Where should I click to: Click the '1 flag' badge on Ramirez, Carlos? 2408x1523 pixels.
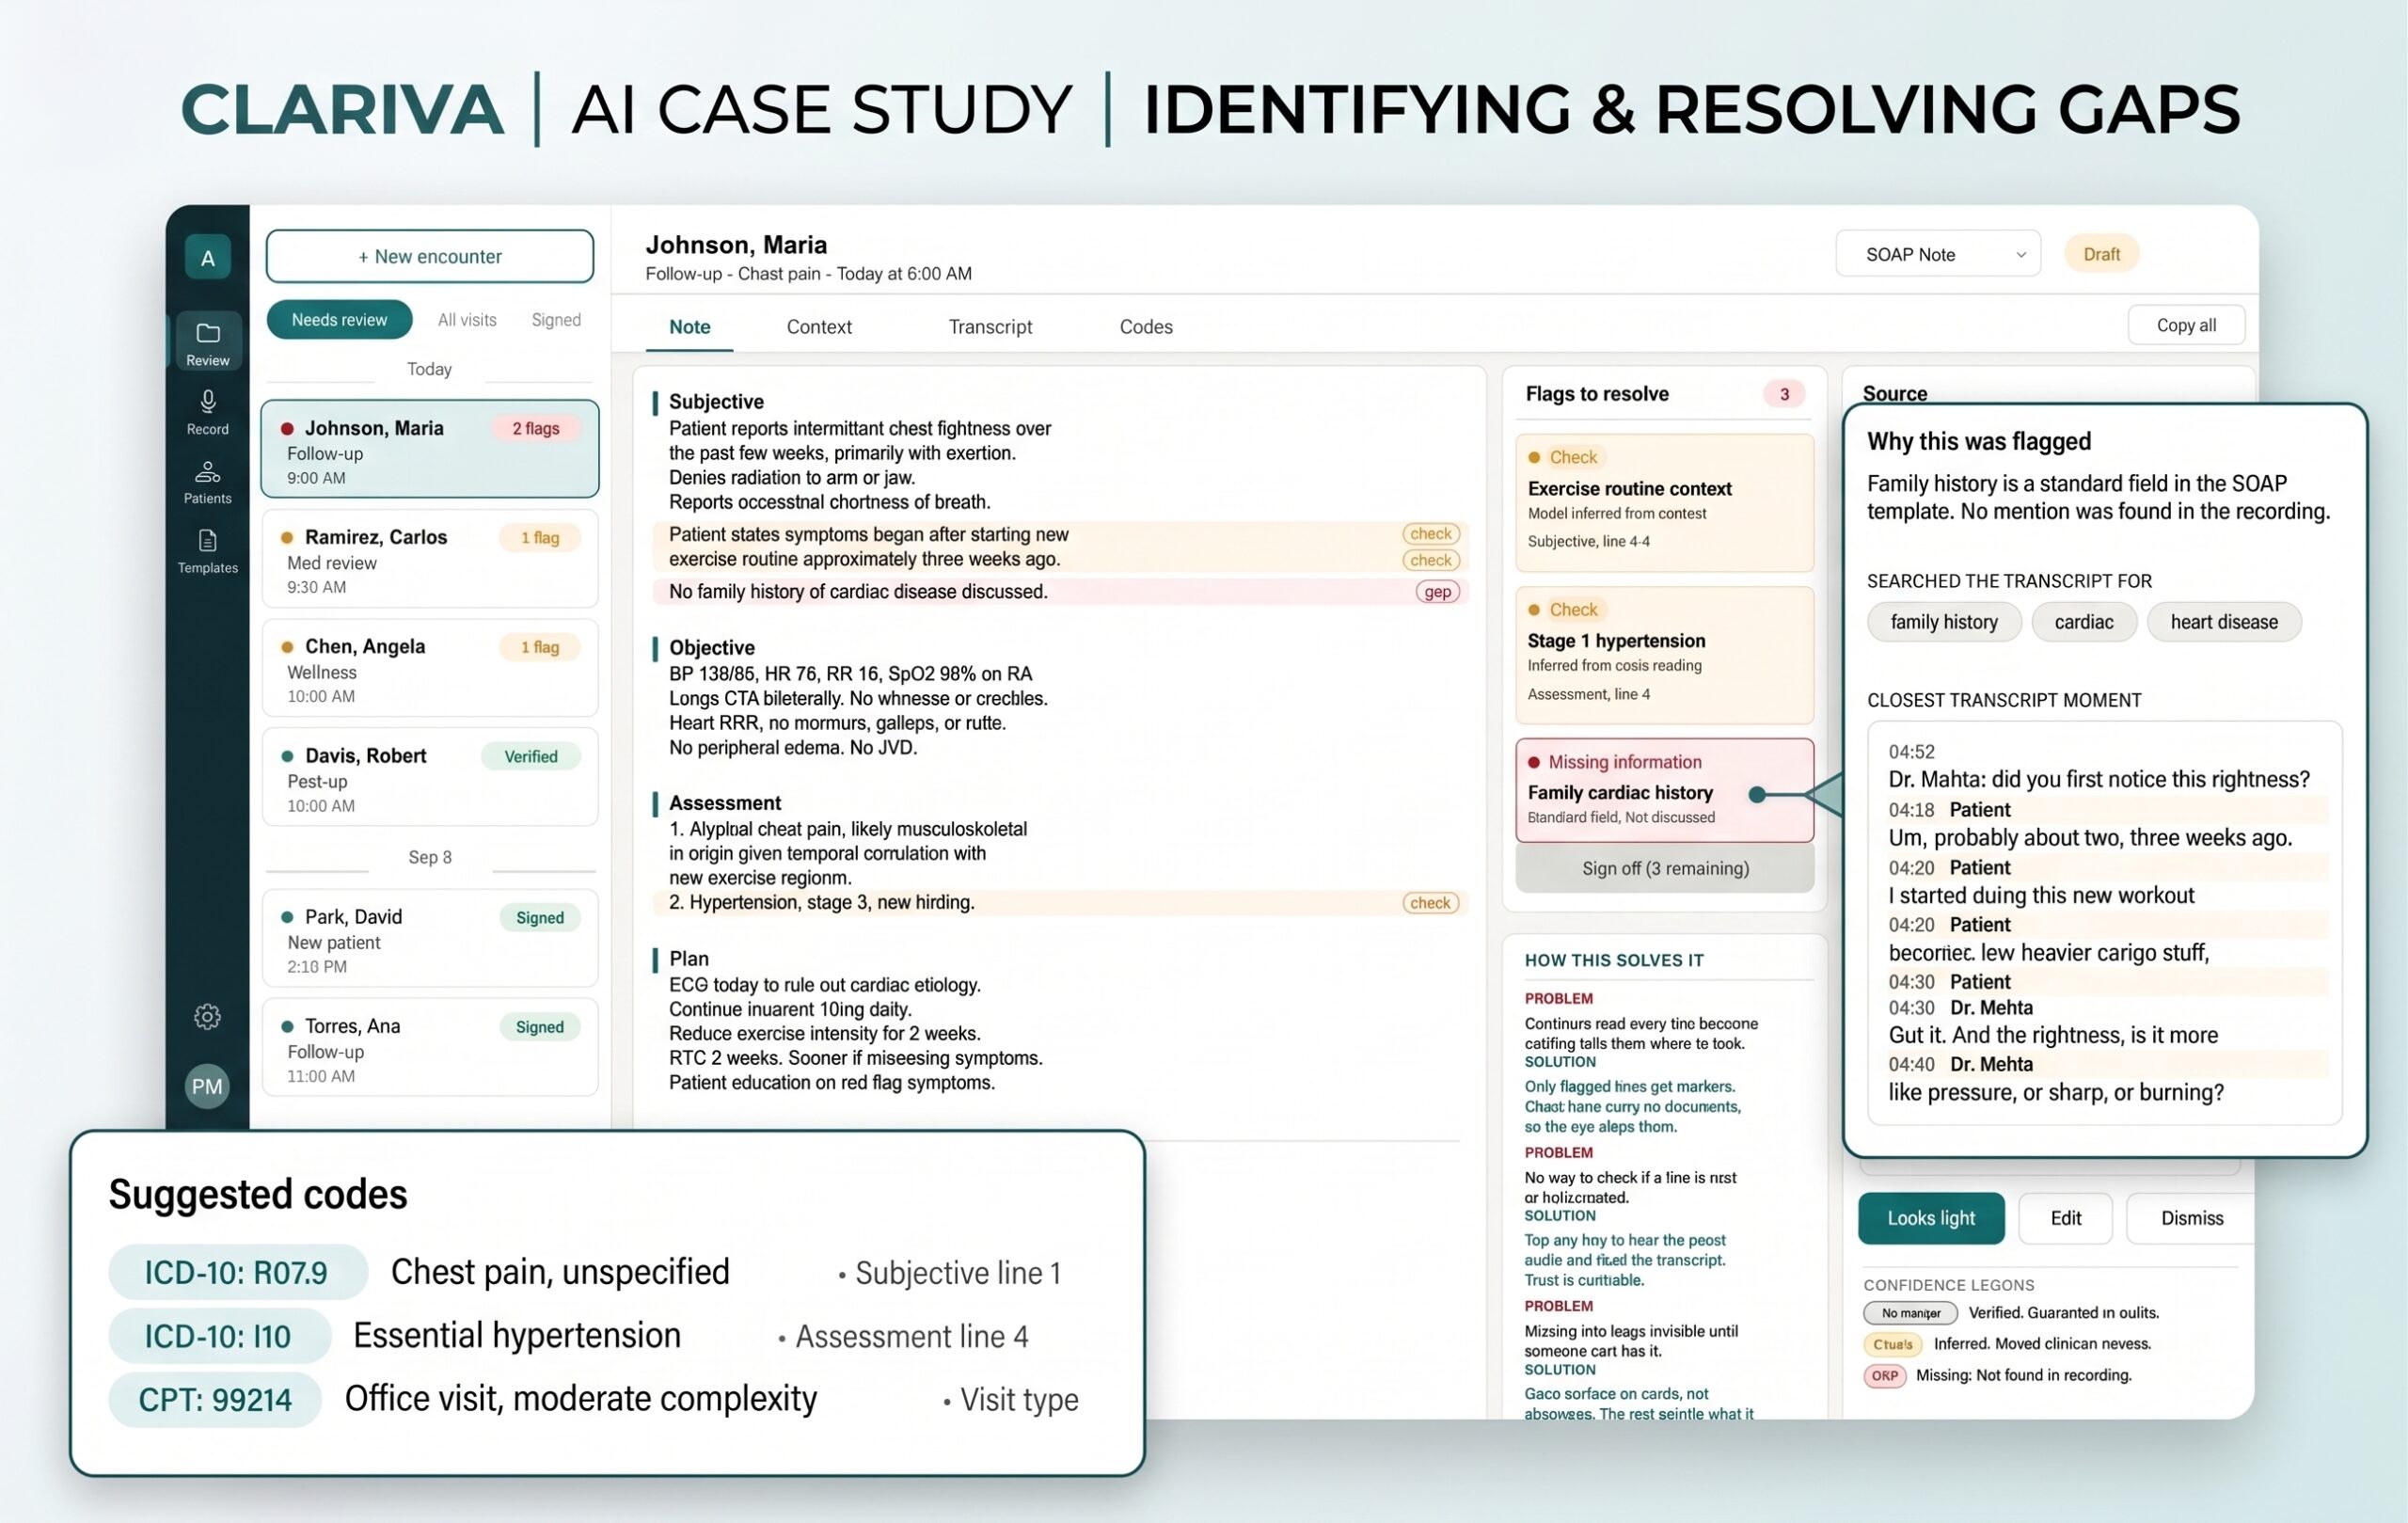point(540,538)
